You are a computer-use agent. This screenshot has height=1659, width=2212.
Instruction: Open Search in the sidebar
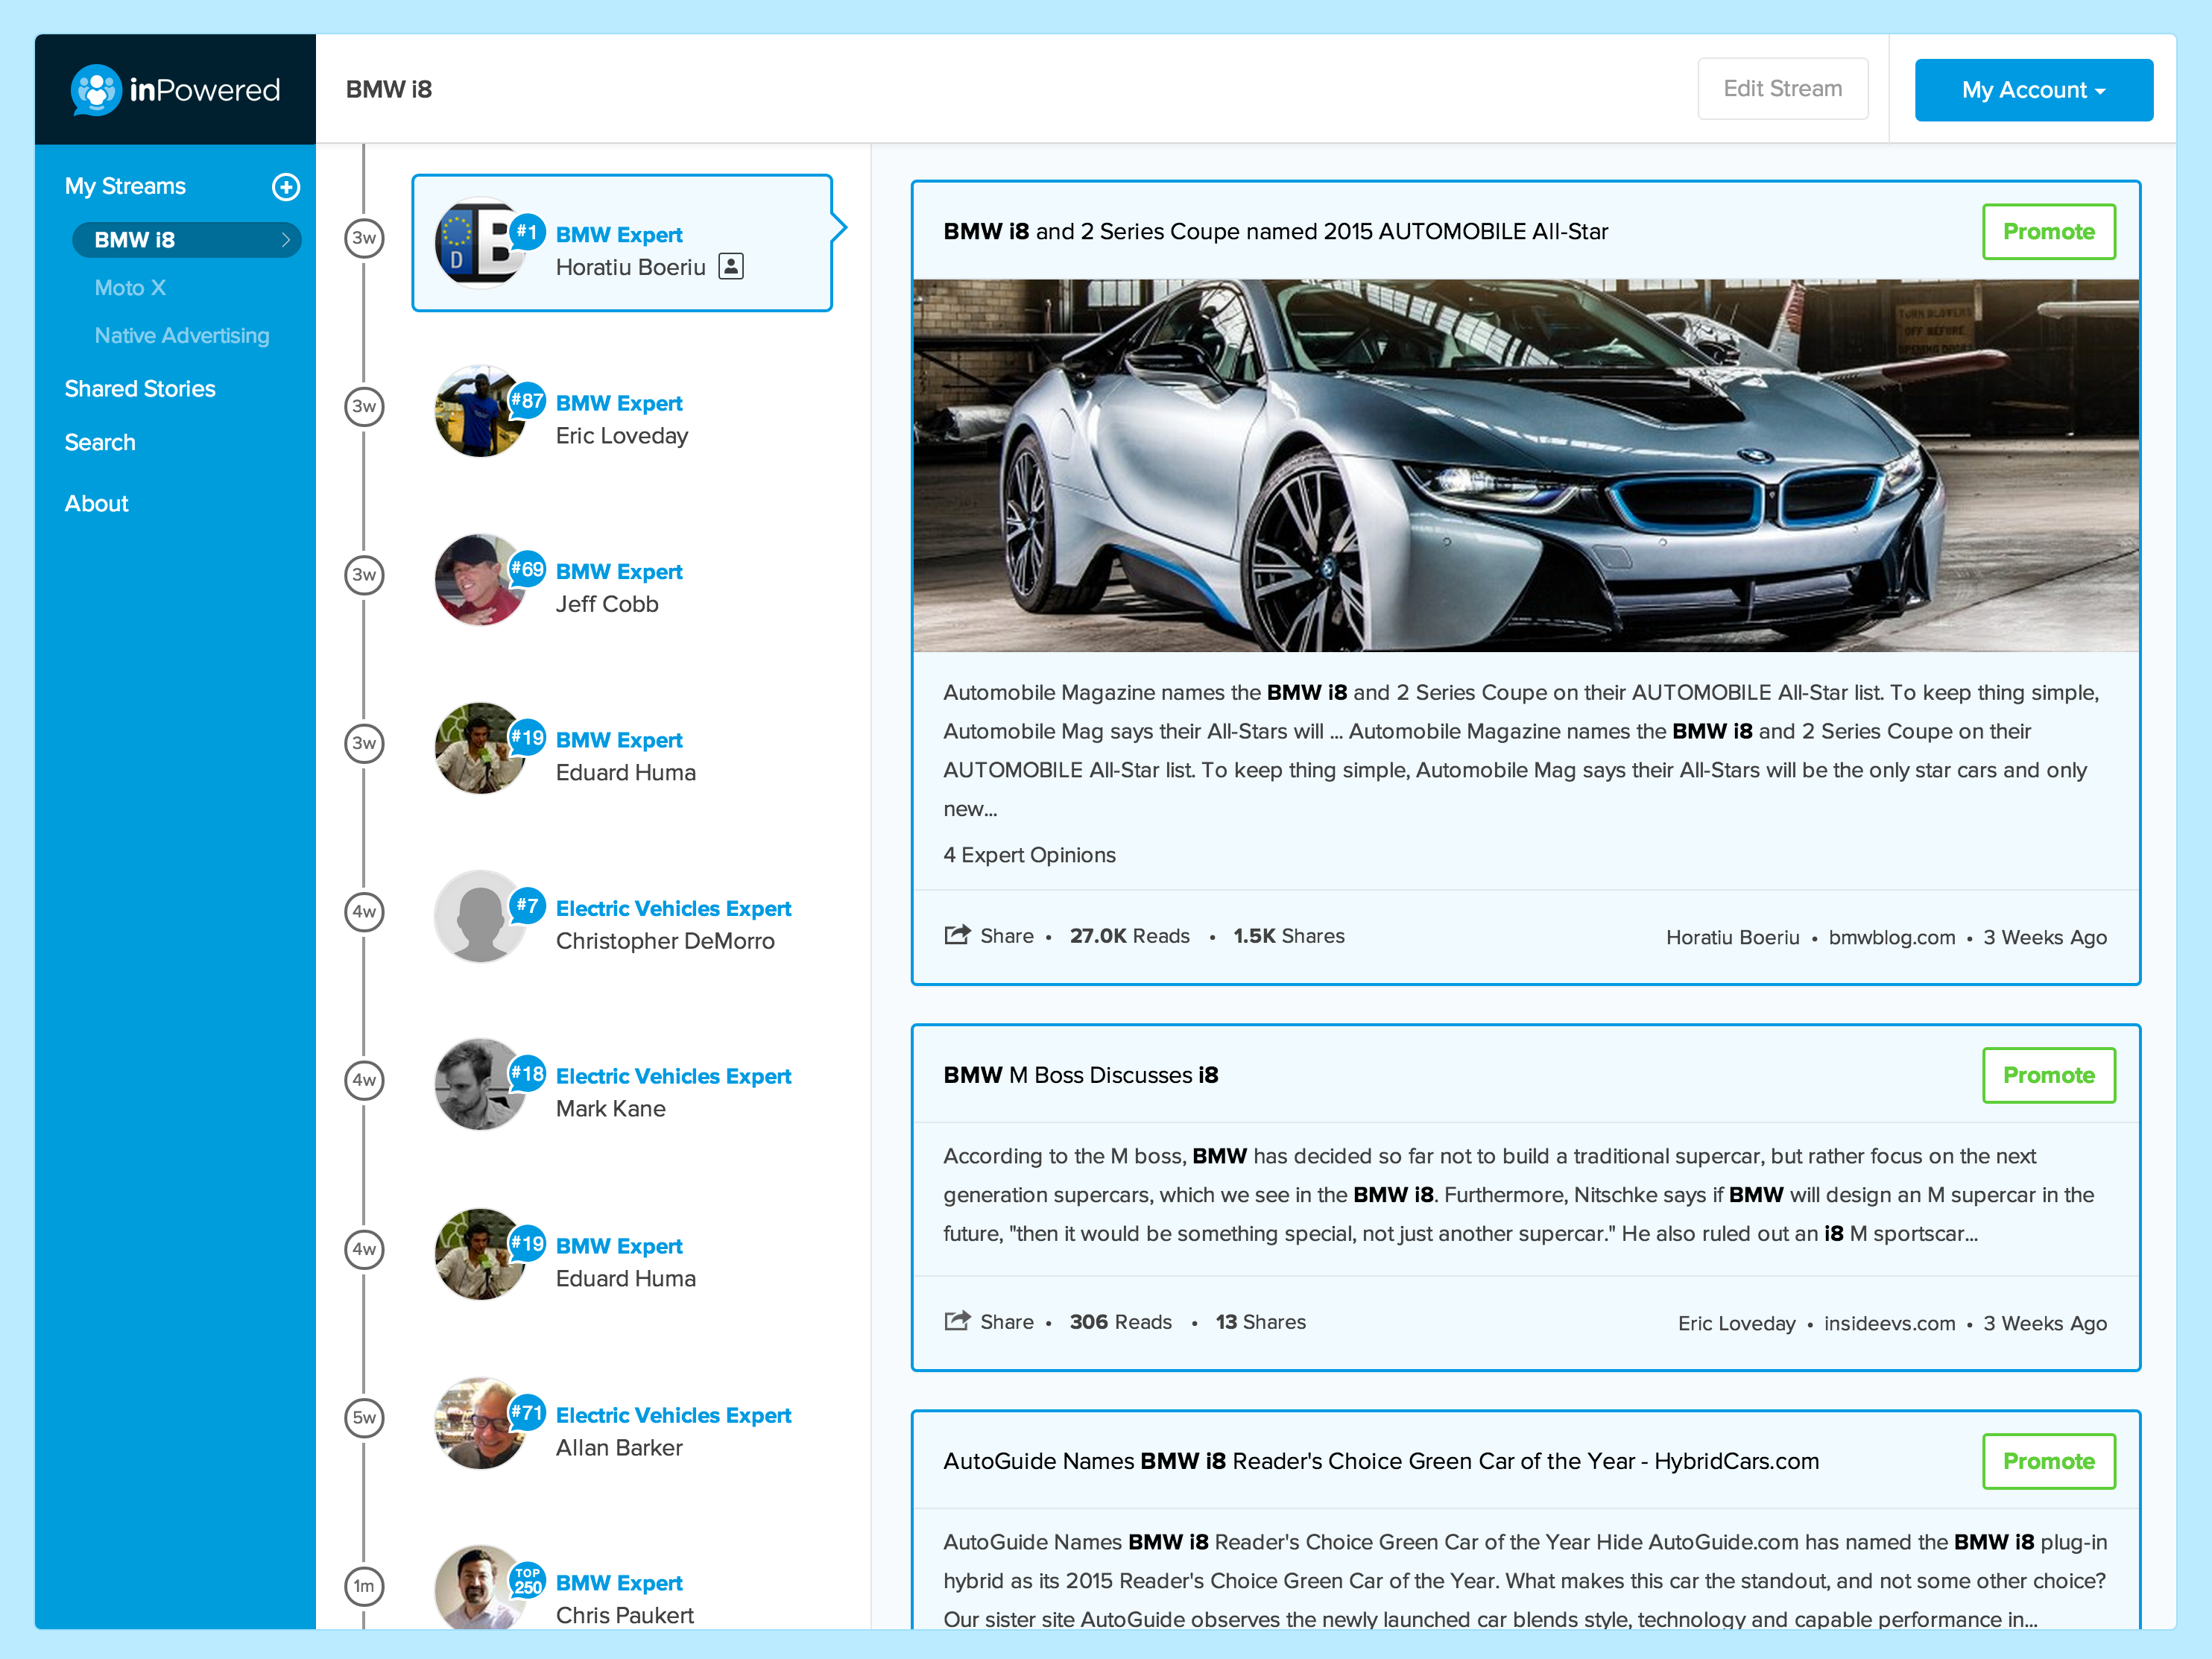click(x=100, y=442)
